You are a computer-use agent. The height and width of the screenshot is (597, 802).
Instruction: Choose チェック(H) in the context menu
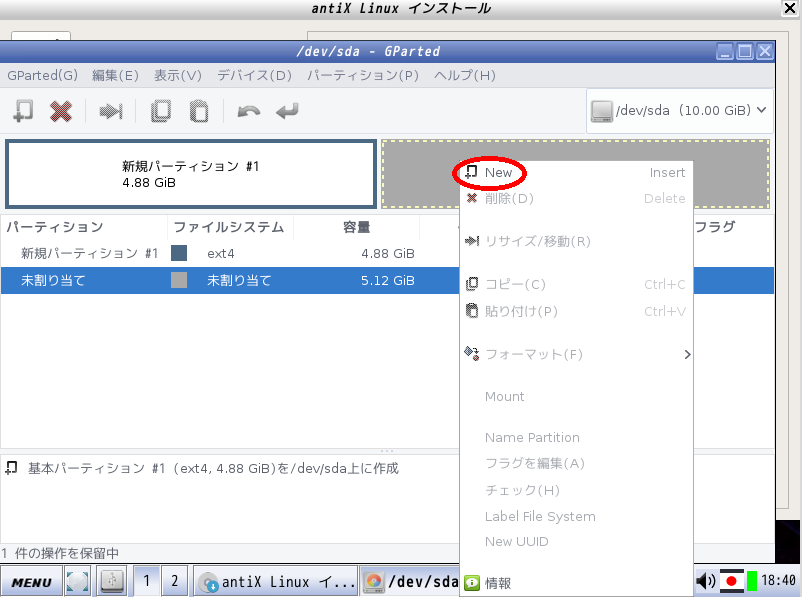576,490
